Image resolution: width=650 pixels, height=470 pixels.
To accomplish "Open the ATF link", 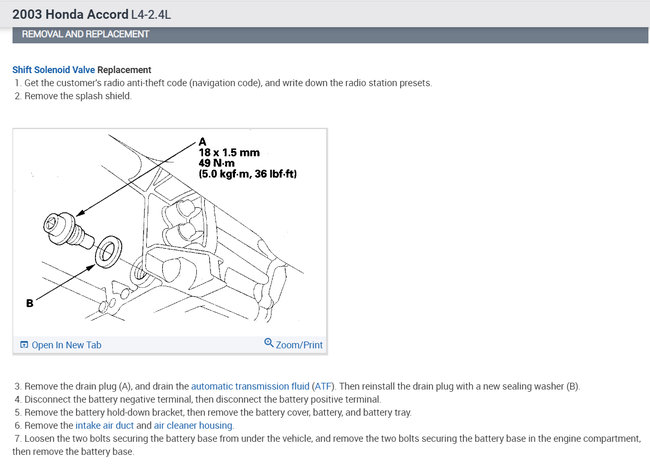I will [323, 386].
